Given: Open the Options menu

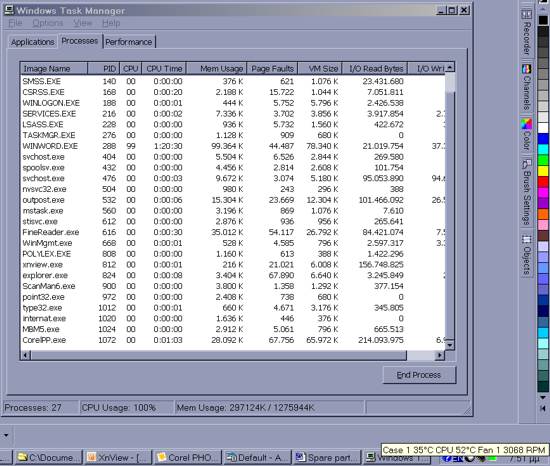Looking at the screenshot, I should coord(48,23).
